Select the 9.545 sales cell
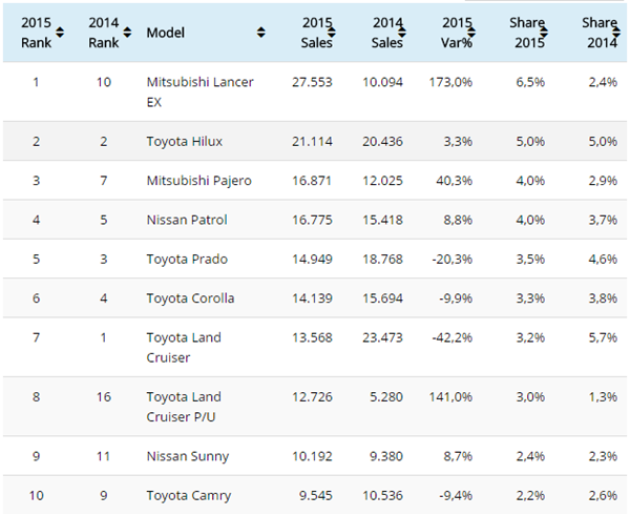This screenshot has width=630, height=515. (x=316, y=496)
